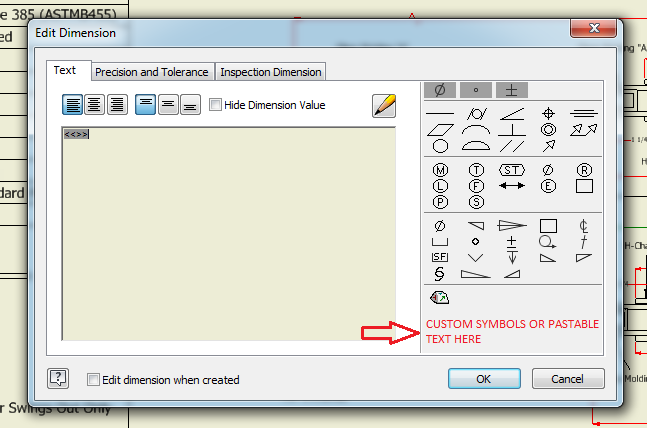Set right text justification
The width and height of the screenshot is (647, 428).
click(117, 104)
